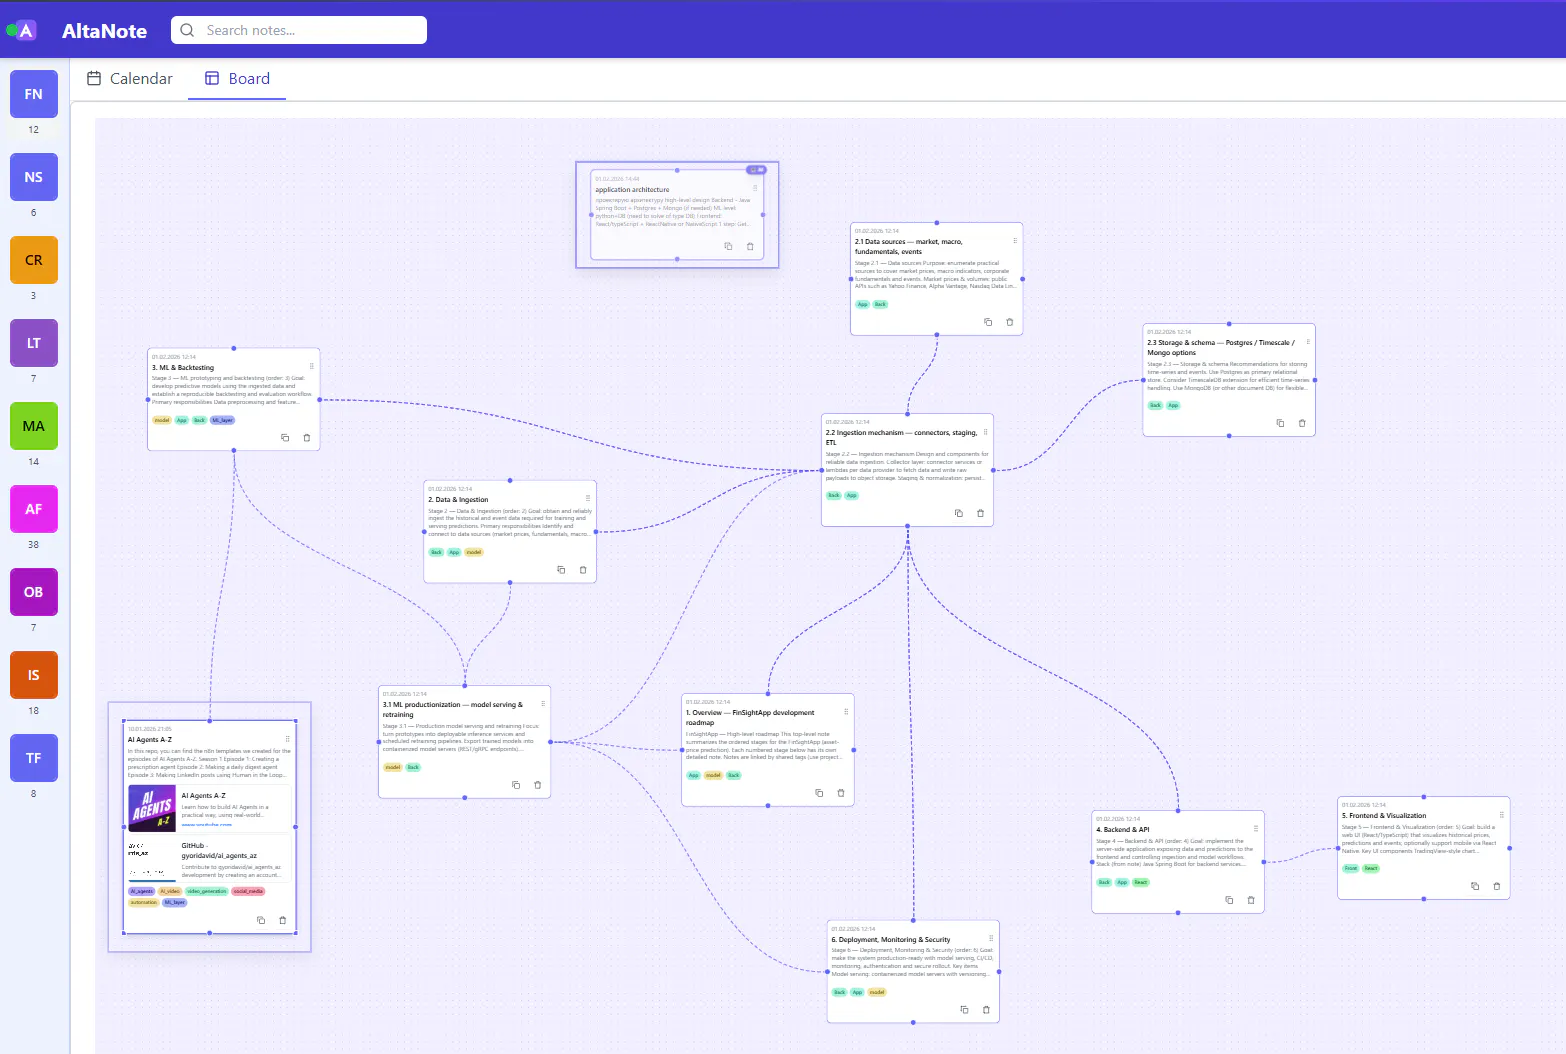Click the automation tag on AI Agents note
Viewport: 1566px width, 1054px height.
point(144,902)
